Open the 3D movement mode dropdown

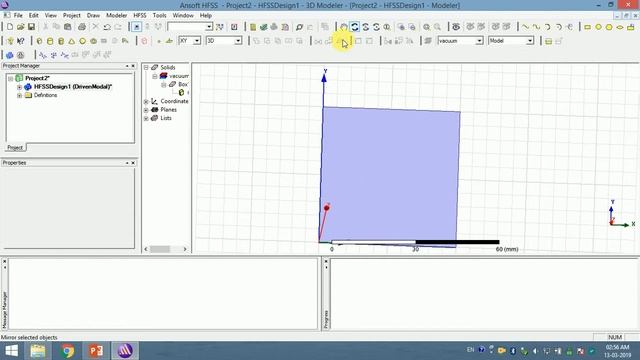pyautogui.click(x=238, y=41)
